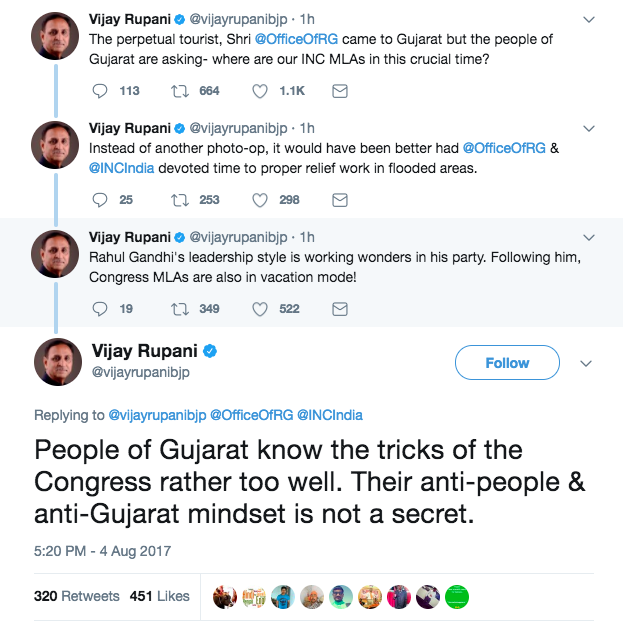
Task: Open Vijay Rupani's large profile picture
Action: pos(57,361)
